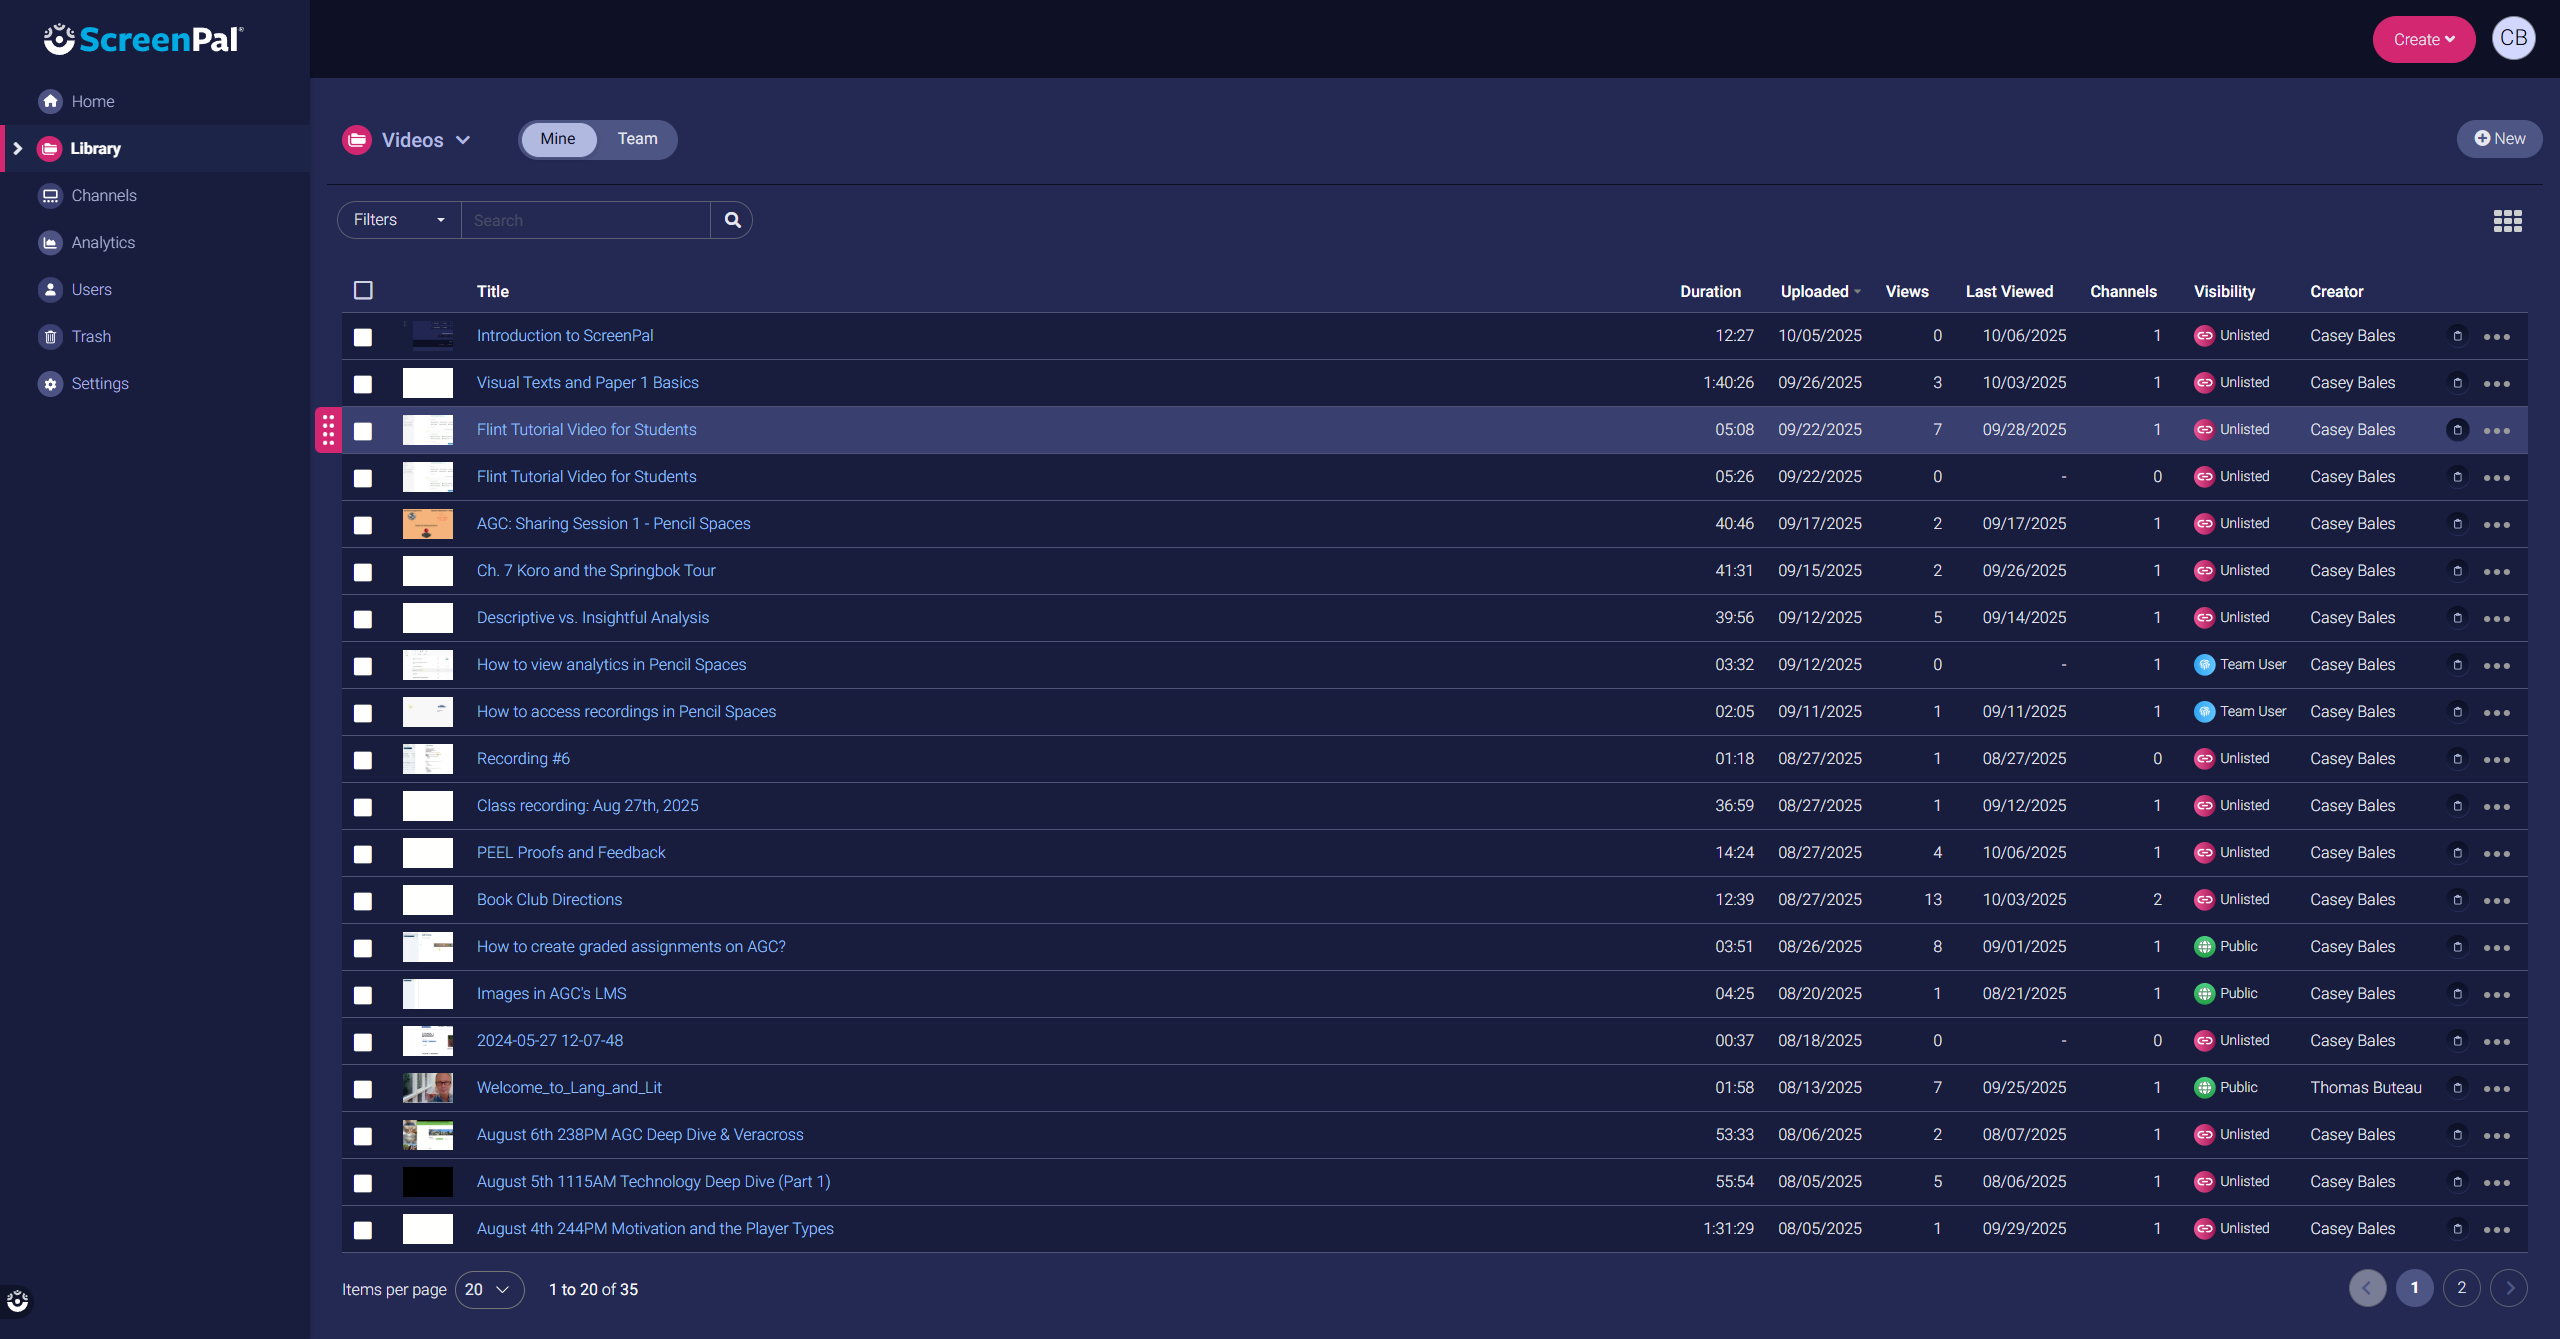
Task: Click the video search input field
Action: pos(585,220)
